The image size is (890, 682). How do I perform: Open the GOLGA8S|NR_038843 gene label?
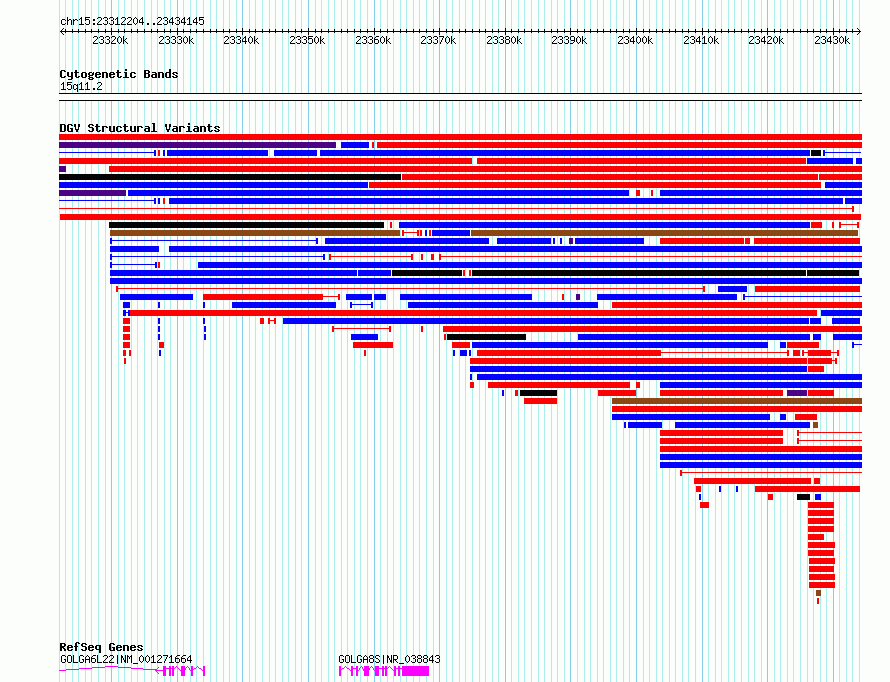click(389, 659)
